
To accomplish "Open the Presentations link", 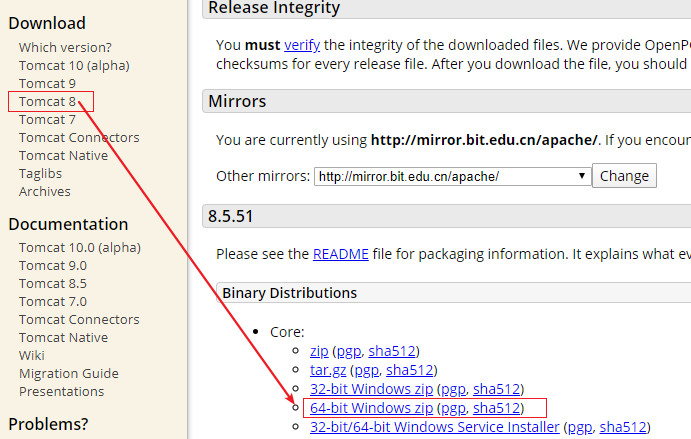I will tap(62, 392).
